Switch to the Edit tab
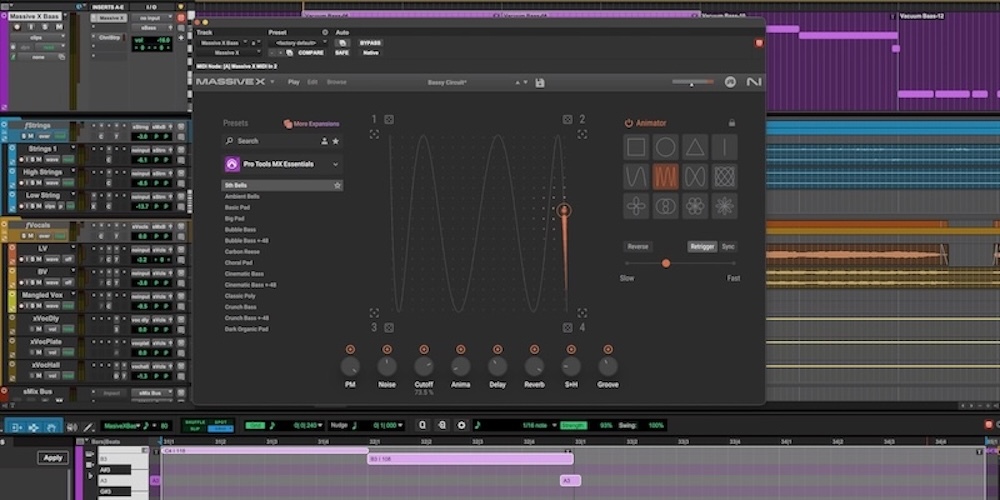This screenshot has height=500, width=1000. [x=312, y=82]
